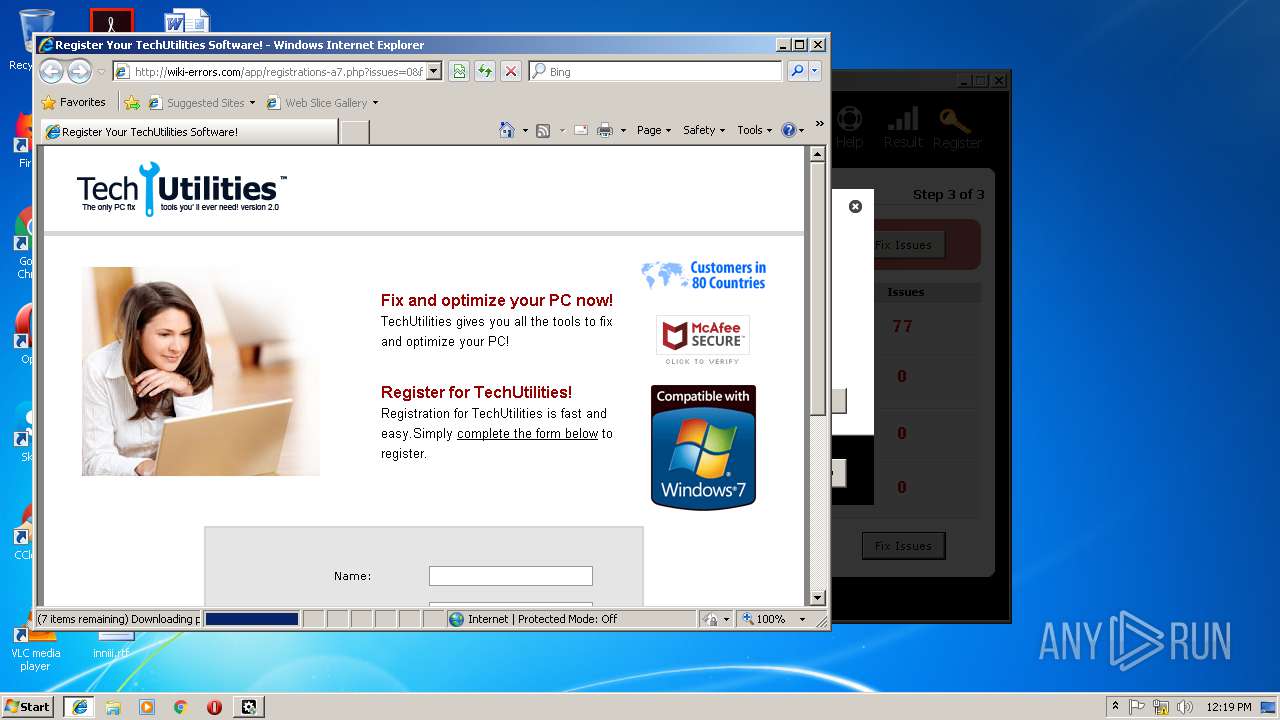Follow the 'complete the form below' link
Viewport: 1280px width, 720px height.
527,433
